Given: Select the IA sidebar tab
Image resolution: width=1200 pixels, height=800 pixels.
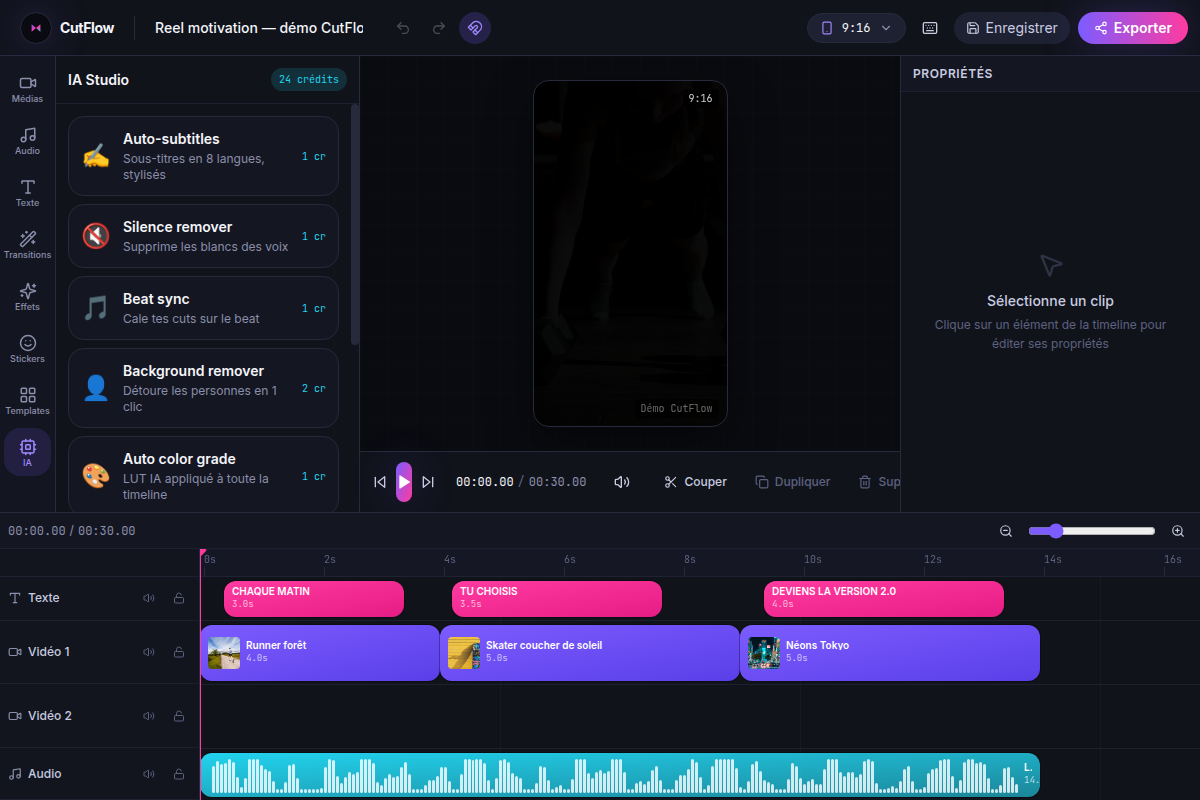Looking at the screenshot, I should click(28, 453).
